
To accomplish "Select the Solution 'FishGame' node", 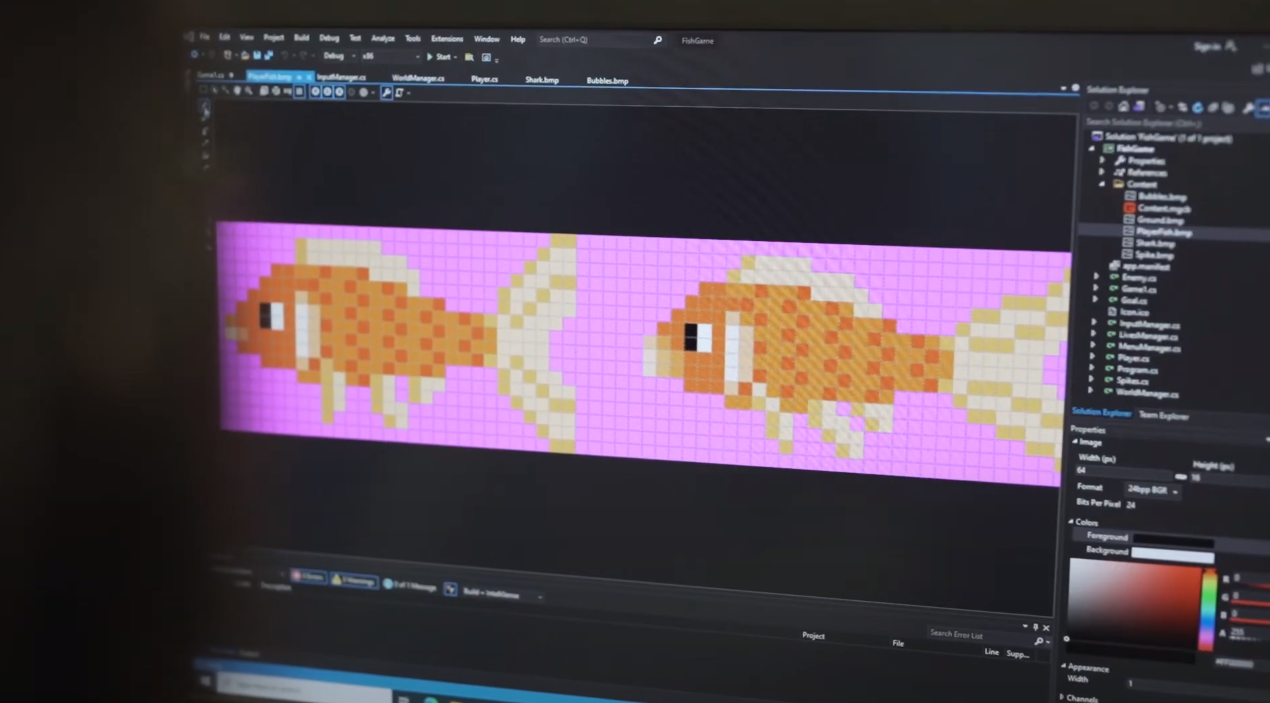I will [x=1162, y=137].
